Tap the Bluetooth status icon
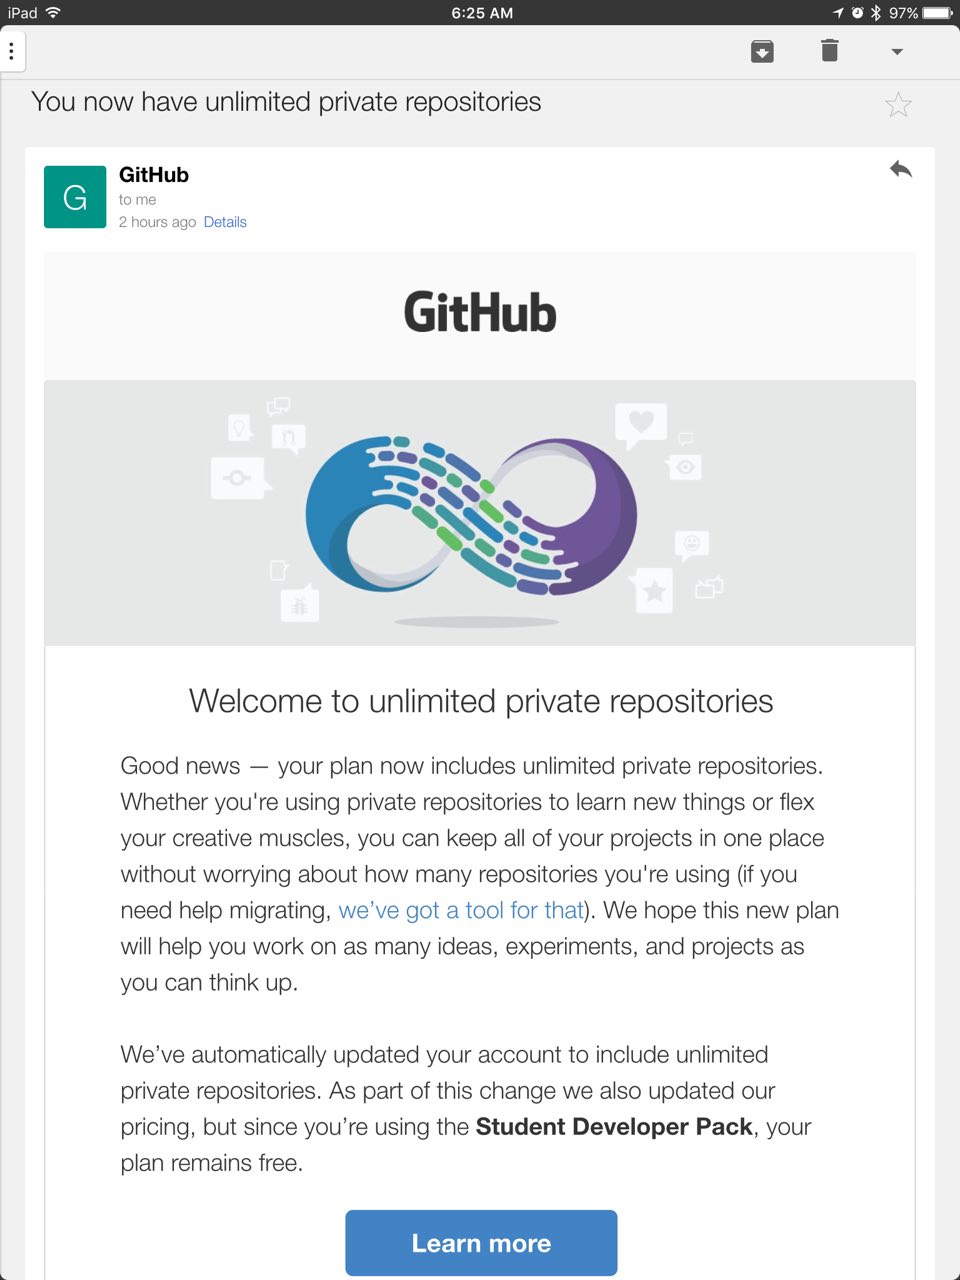The height and width of the screenshot is (1280, 960). 875,13
